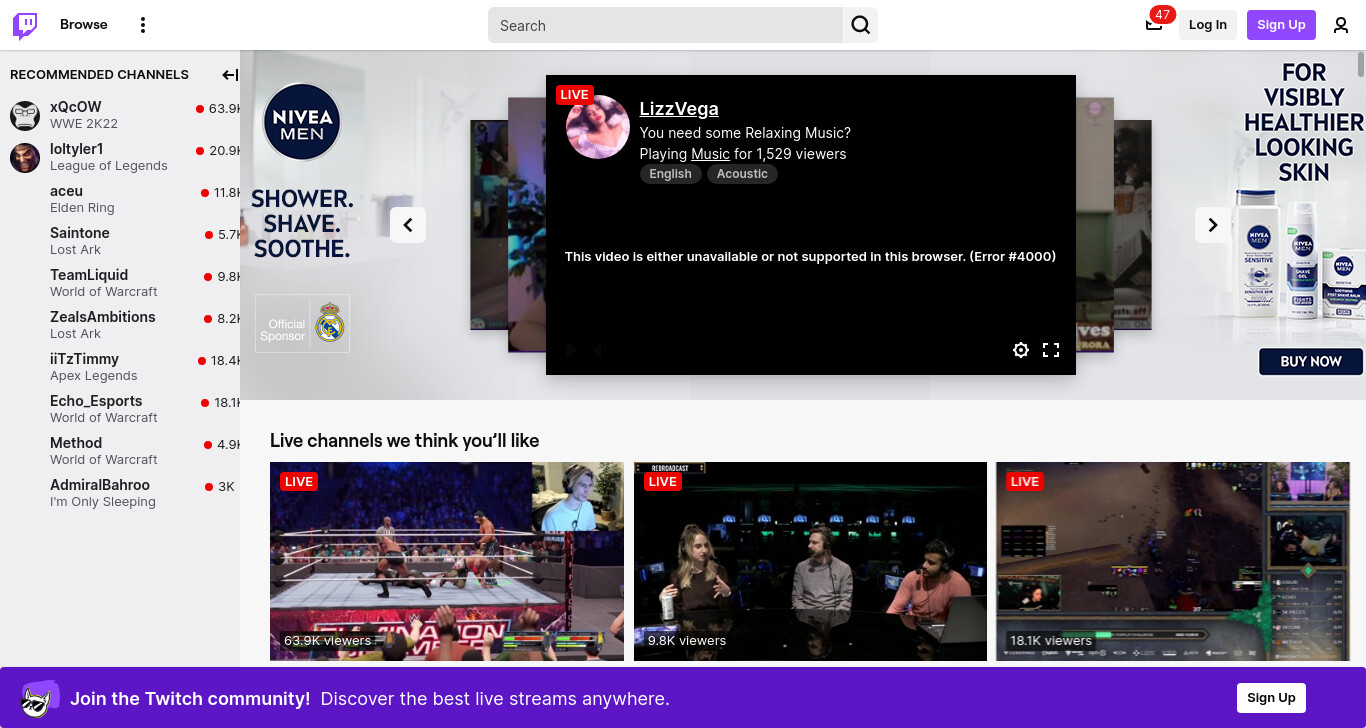Screen dimensions: 1366x728
Task: Open the game stream with 18.1K viewers
Action: point(1173,561)
